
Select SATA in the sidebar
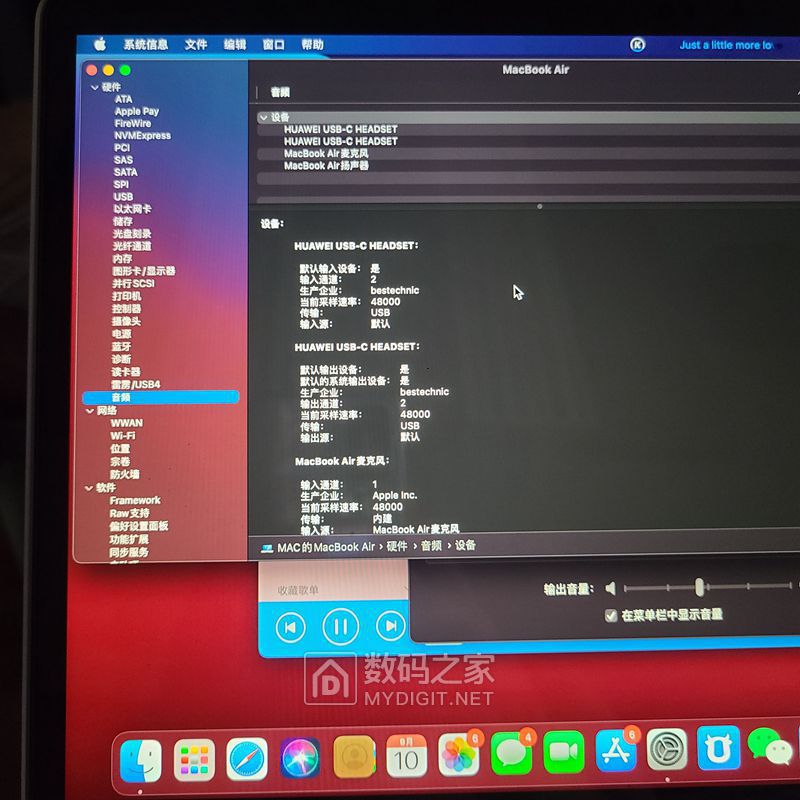click(126, 172)
